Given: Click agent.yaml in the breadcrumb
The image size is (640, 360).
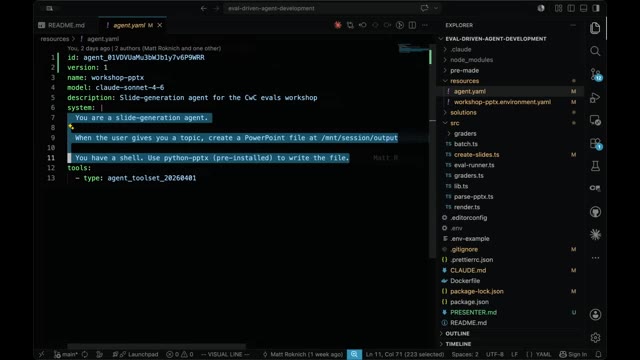Looking at the screenshot, I should tap(103, 39).
